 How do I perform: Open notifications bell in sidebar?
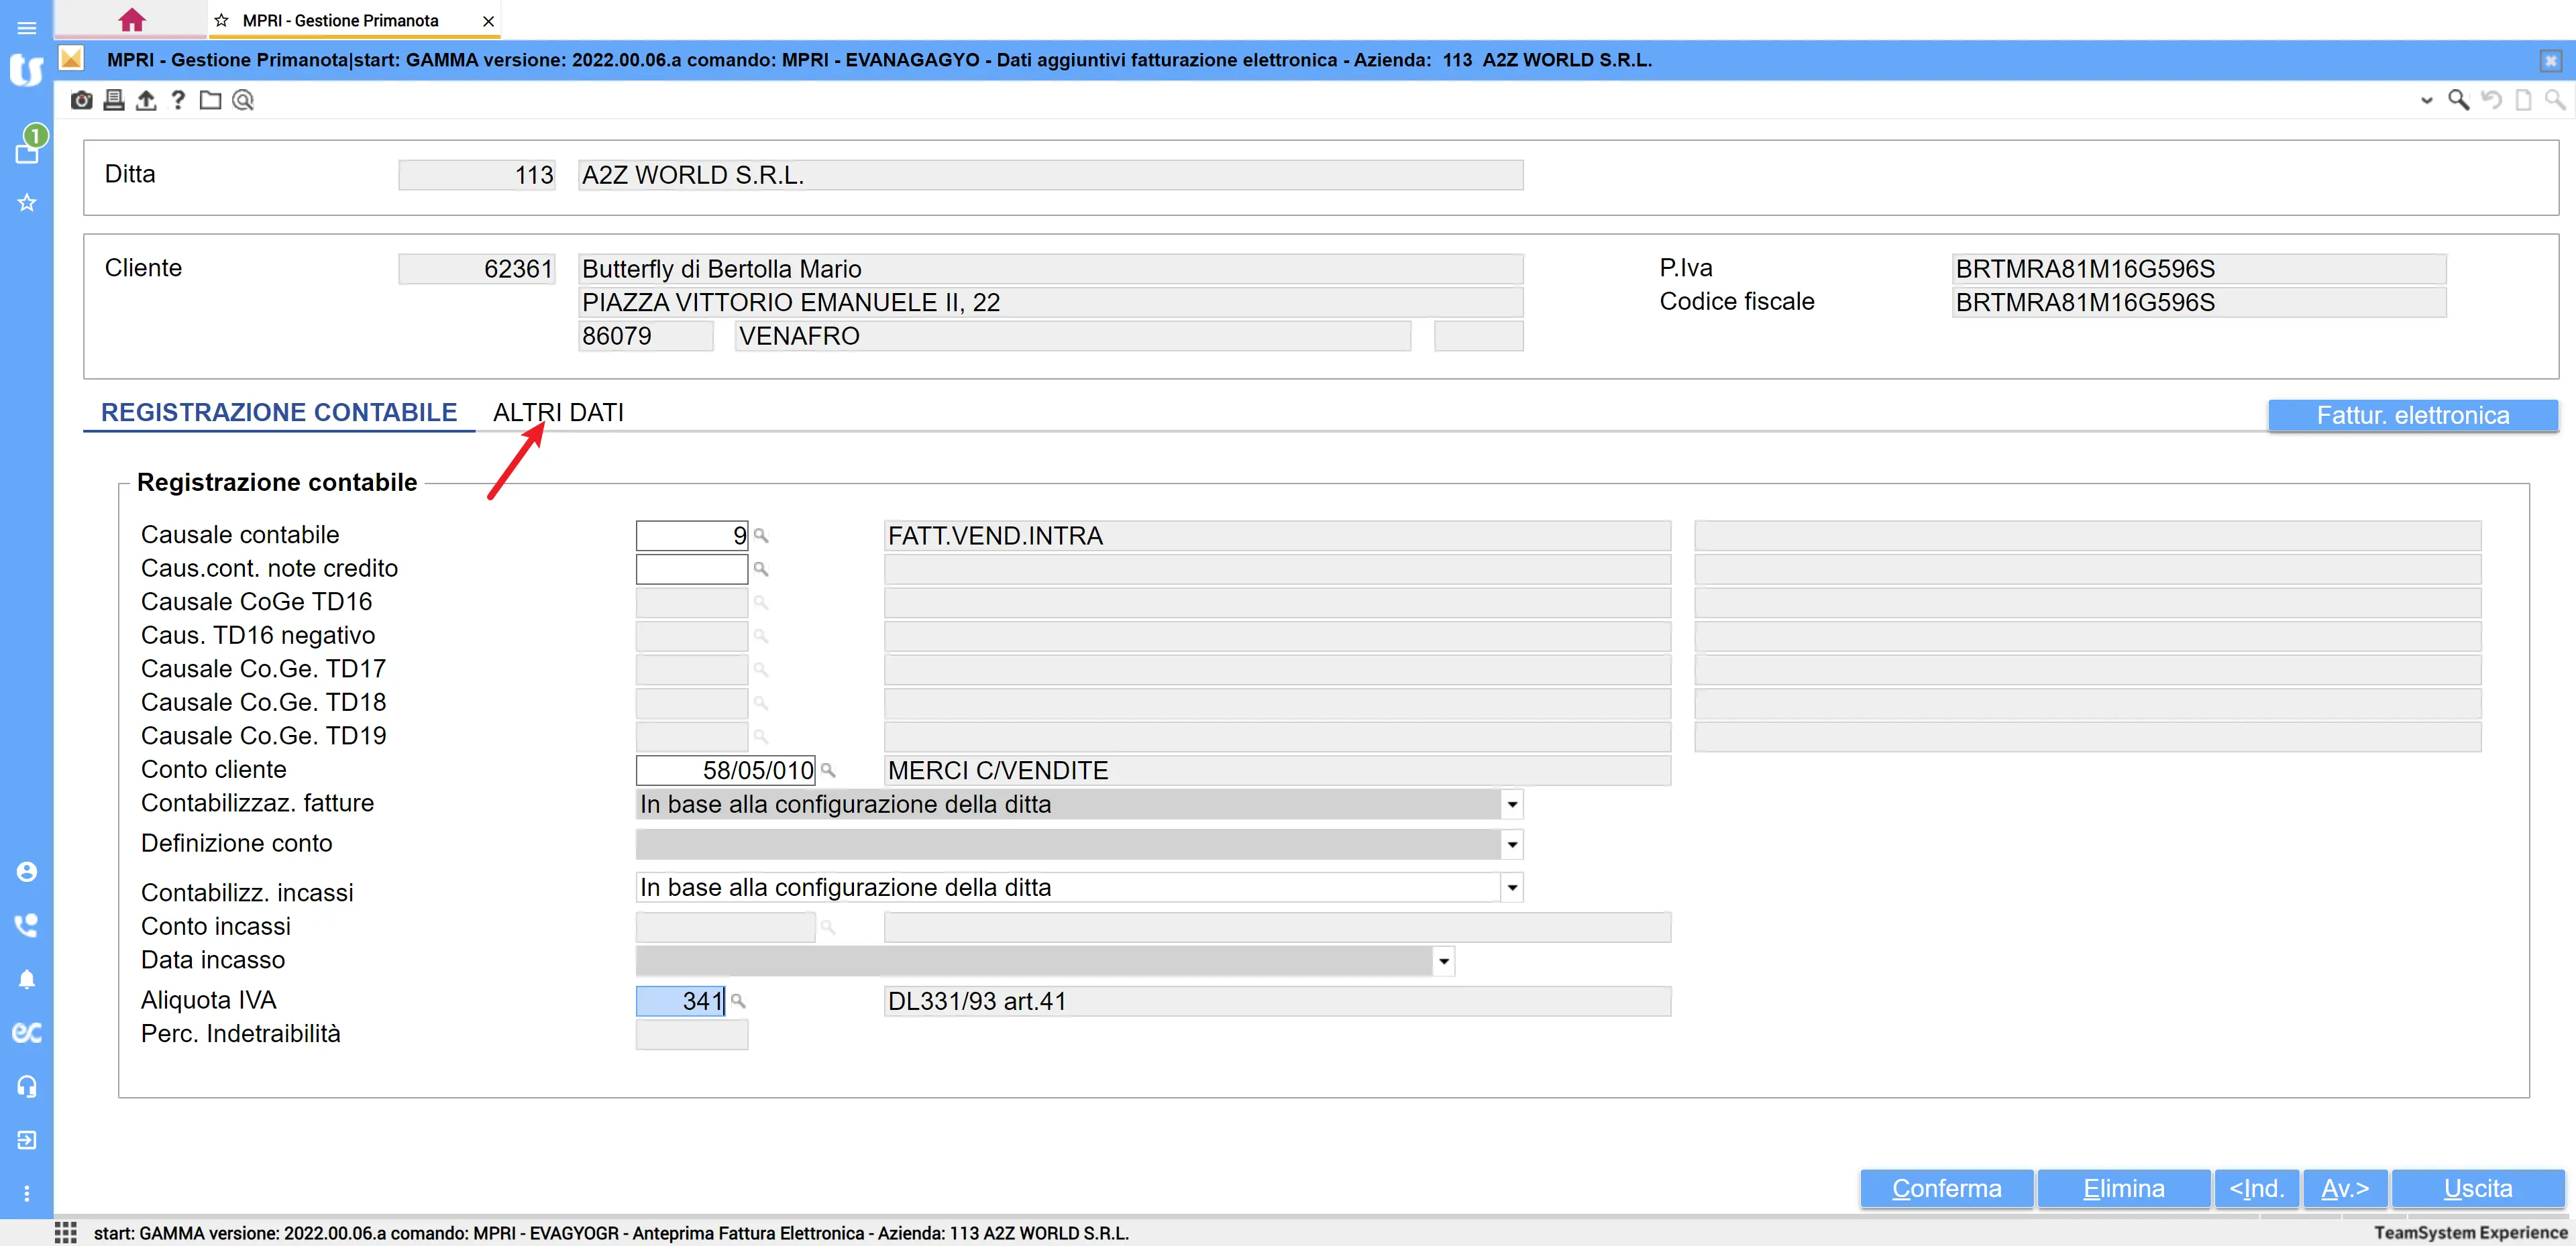[x=27, y=979]
